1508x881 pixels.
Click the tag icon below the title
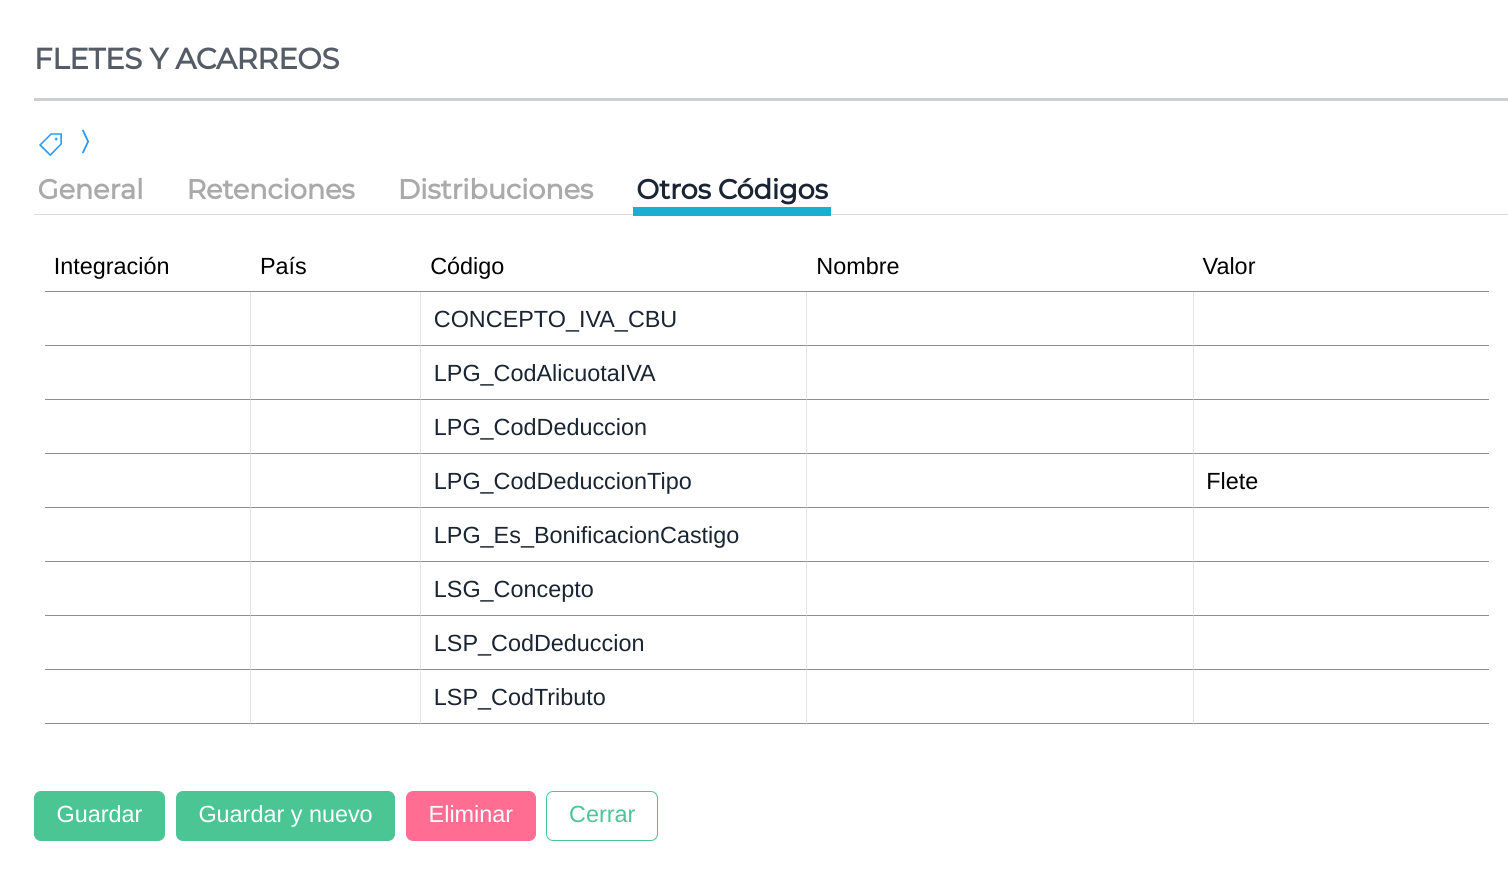[51, 143]
